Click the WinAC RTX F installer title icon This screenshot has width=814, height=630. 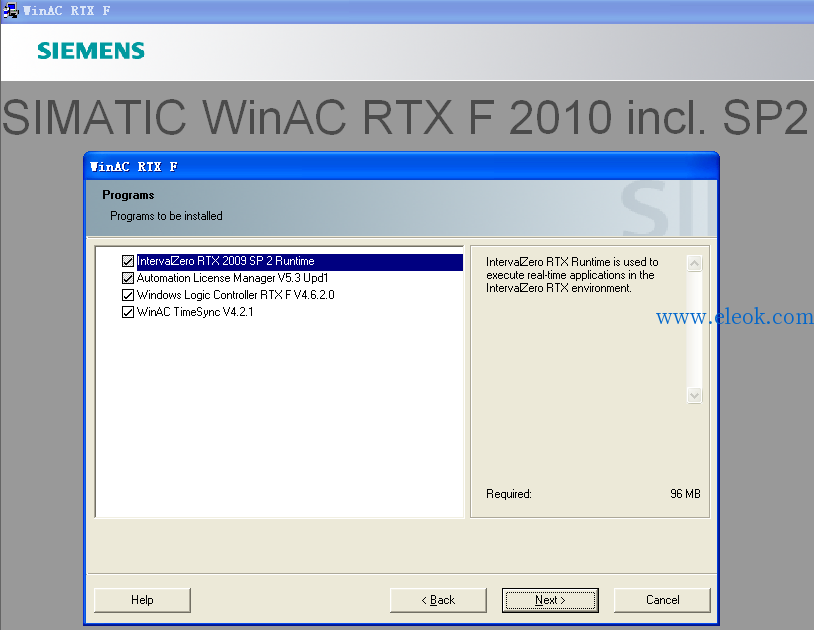click(x=10, y=10)
